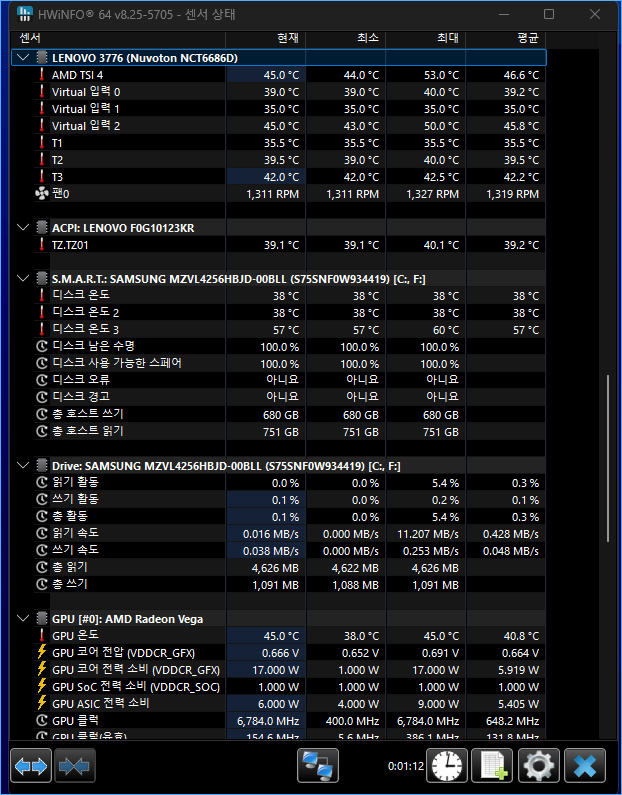Click the chip icon of the GPU [#0] header
The image size is (622, 795).
point(42,619)
